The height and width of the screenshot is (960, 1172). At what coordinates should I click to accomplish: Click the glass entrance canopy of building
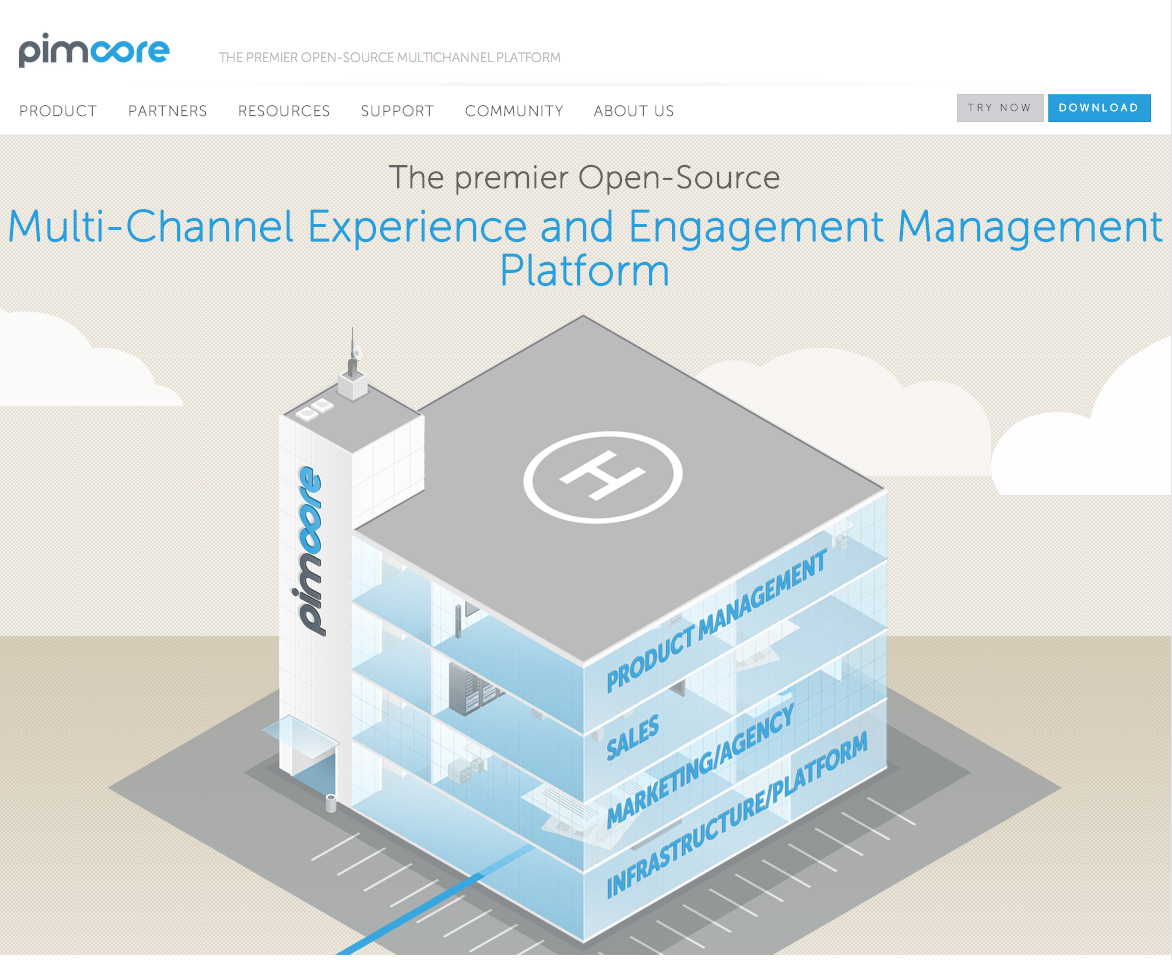(x=299, y=736)
